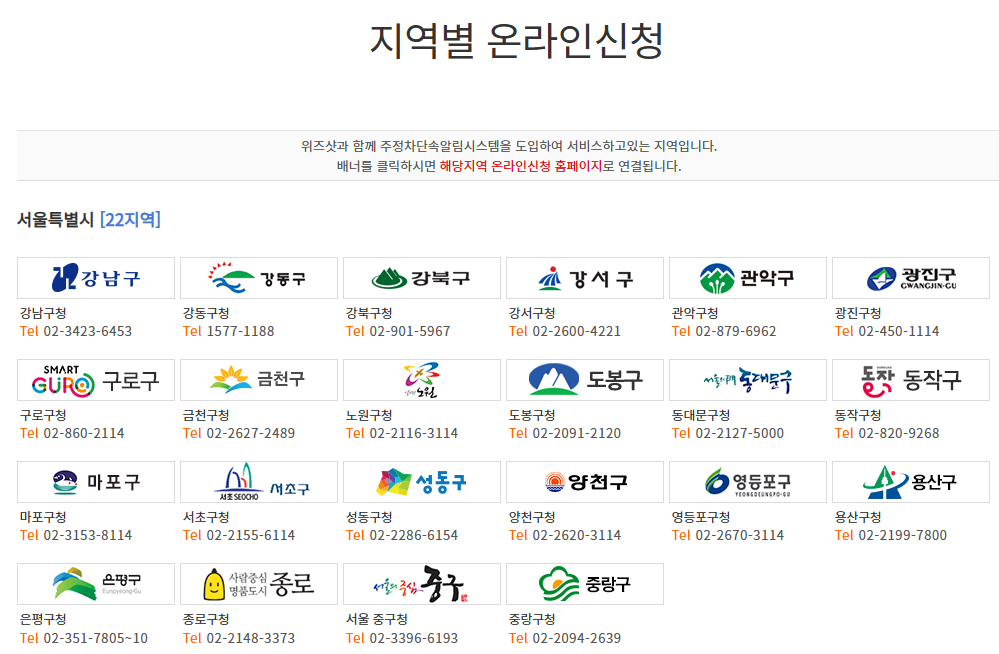The width and height of the screenshot is (999, 654).
Task: Open the 강북구 district banner
Action: pos(422,278)
